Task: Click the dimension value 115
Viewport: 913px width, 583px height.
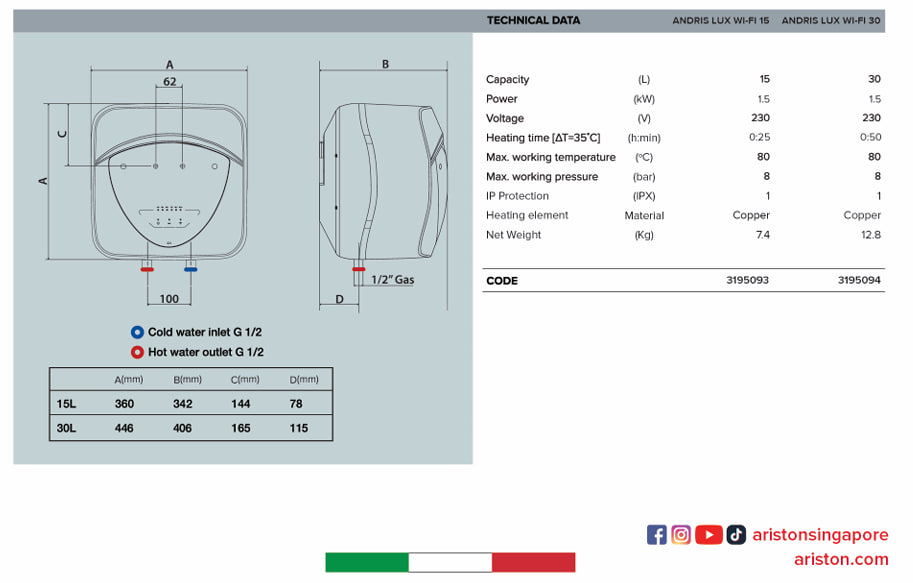Action: coord(299,428)
